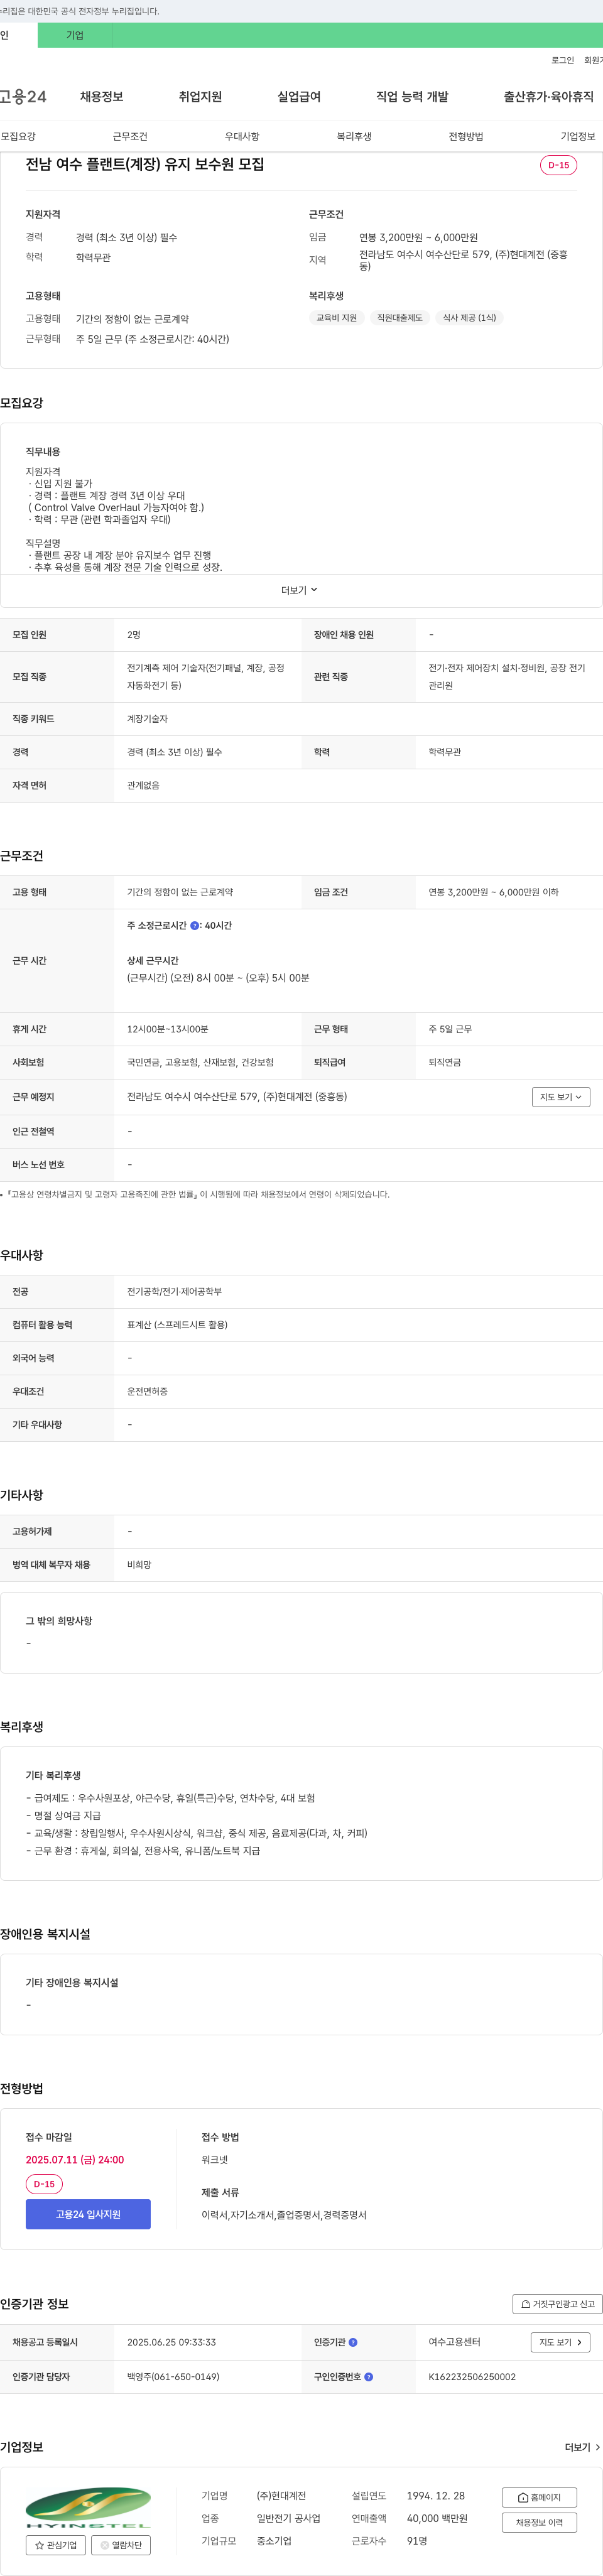Viewport: 603px width, 2576px height.
Task: Click the deadline 2025.07.11 (금) 24:00
Action: point(75,2159)
